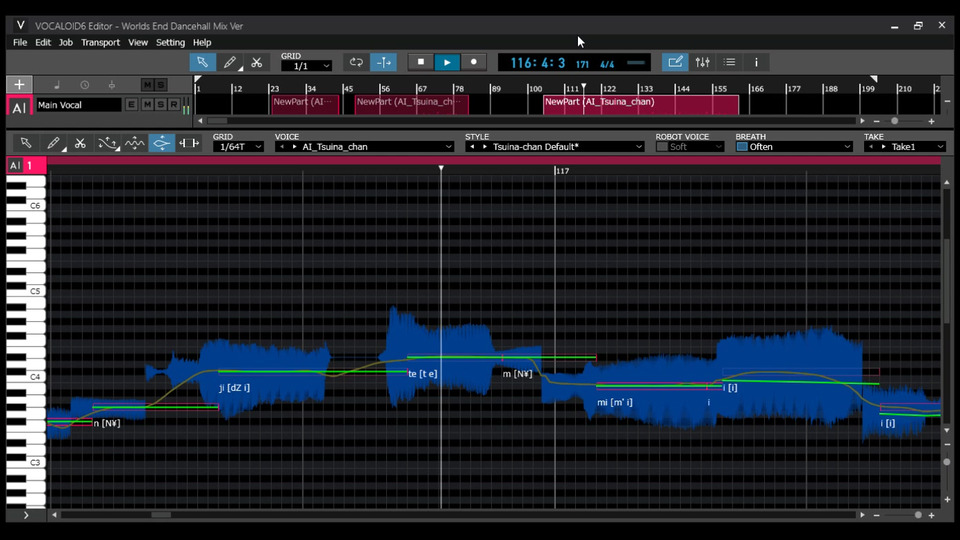Viewport: 960px width, 540px height.
Task: Open track GRID 1/1 dropdown
Action: pos(306,66)
